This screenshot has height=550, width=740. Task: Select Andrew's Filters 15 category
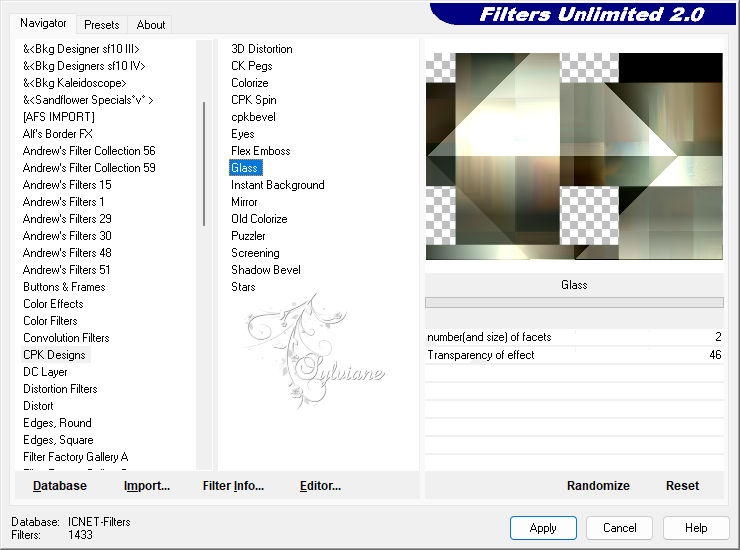[x=67, y=185]
